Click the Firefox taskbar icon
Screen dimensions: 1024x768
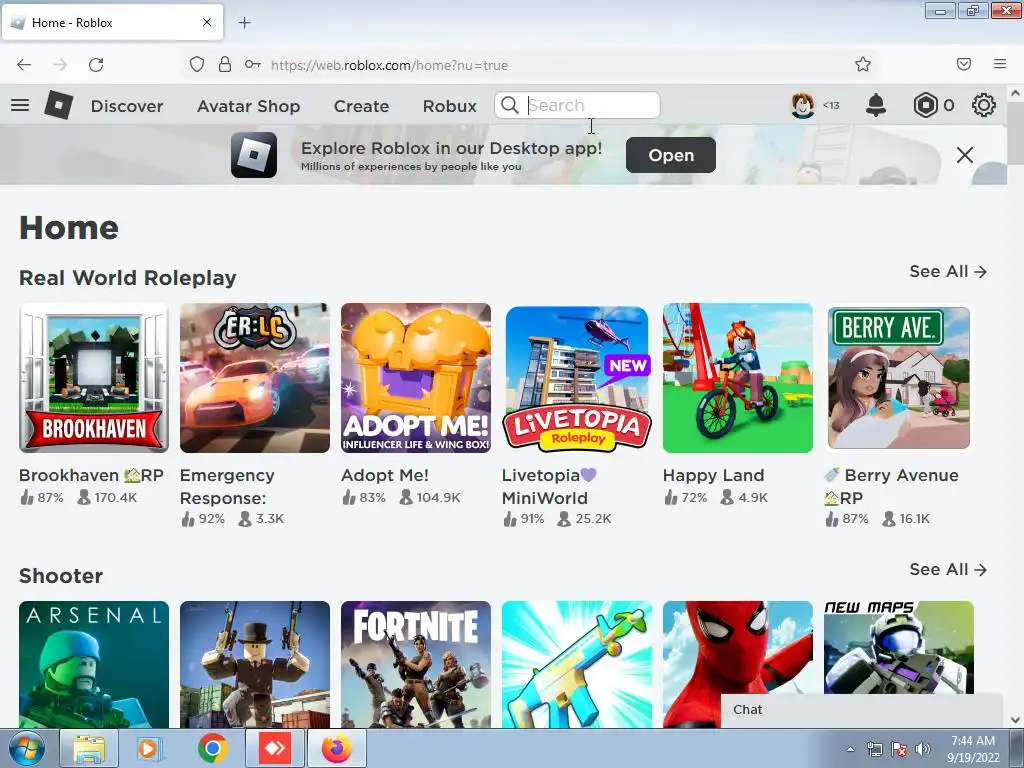[337, 748]
